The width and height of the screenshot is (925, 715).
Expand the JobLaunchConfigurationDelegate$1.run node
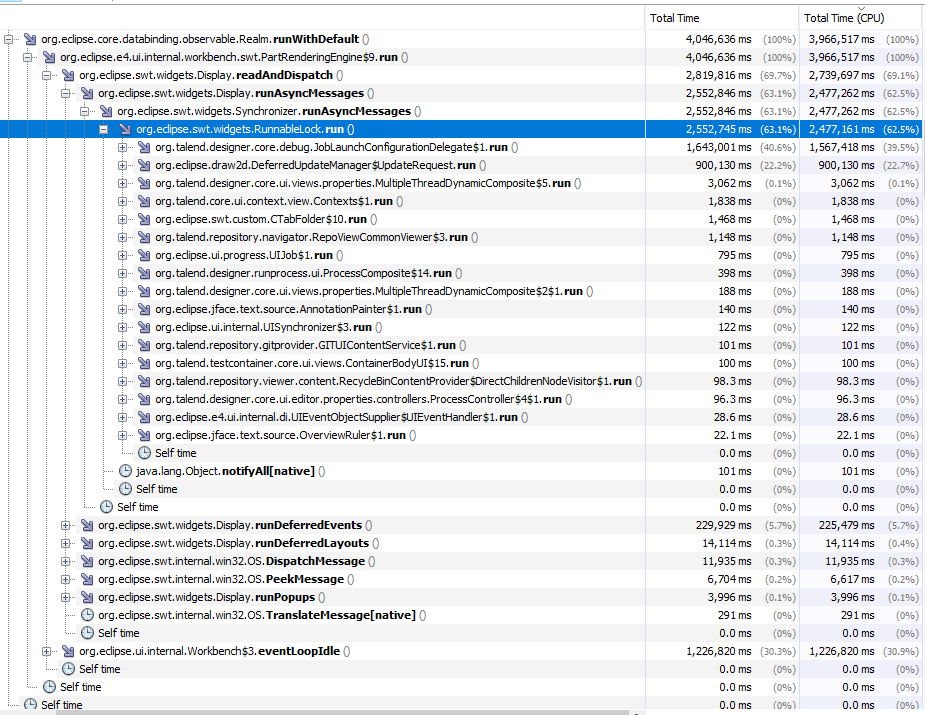(x=121, y=147)
